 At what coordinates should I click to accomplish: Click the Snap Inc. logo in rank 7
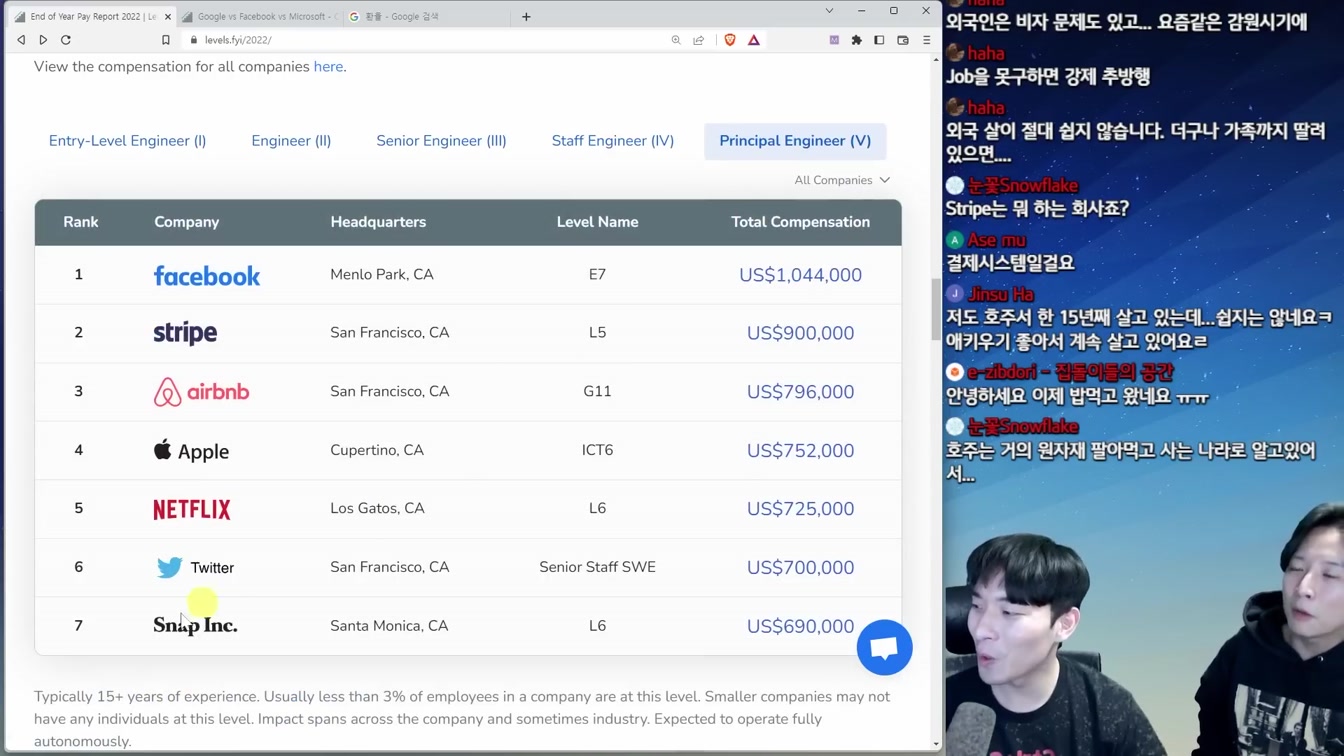pyautogui.click(x=195, y=626)
